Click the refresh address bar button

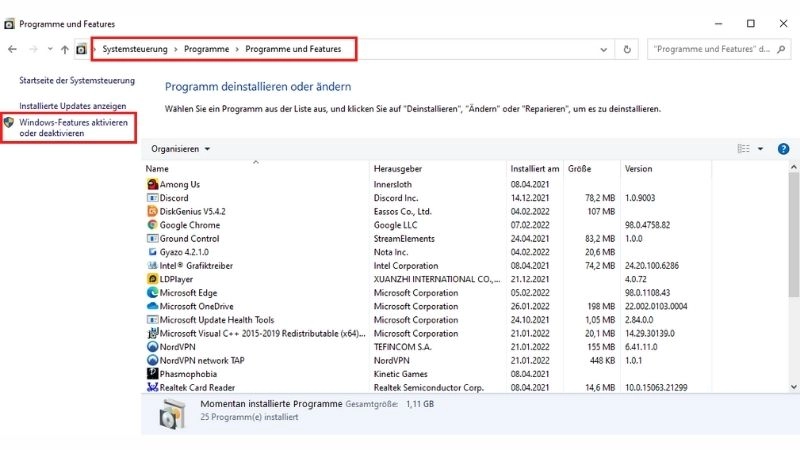[x=627, y=49]
